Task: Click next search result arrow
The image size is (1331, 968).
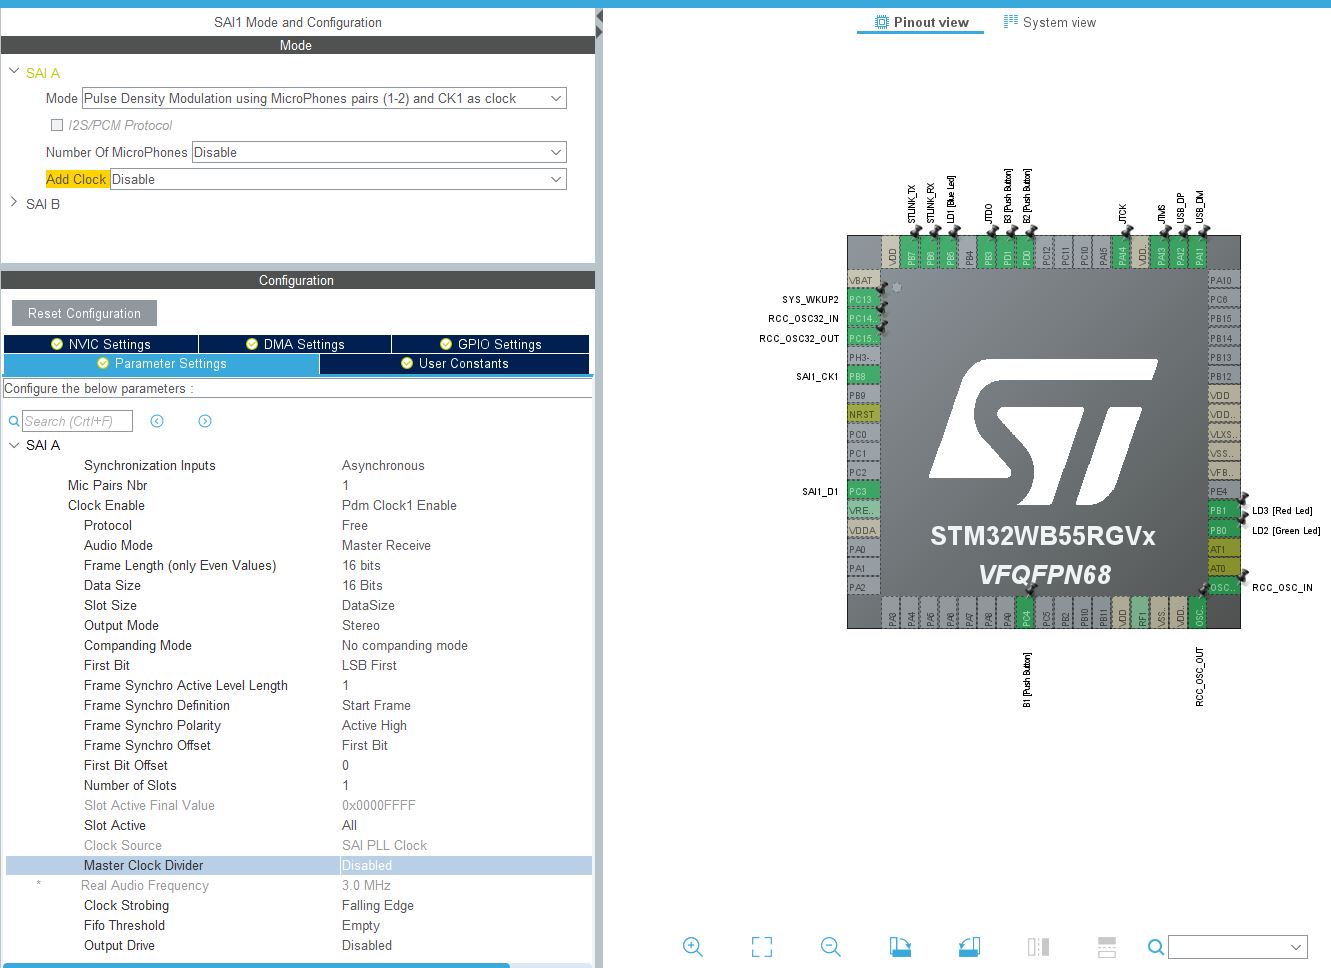Action: (205, 421)
